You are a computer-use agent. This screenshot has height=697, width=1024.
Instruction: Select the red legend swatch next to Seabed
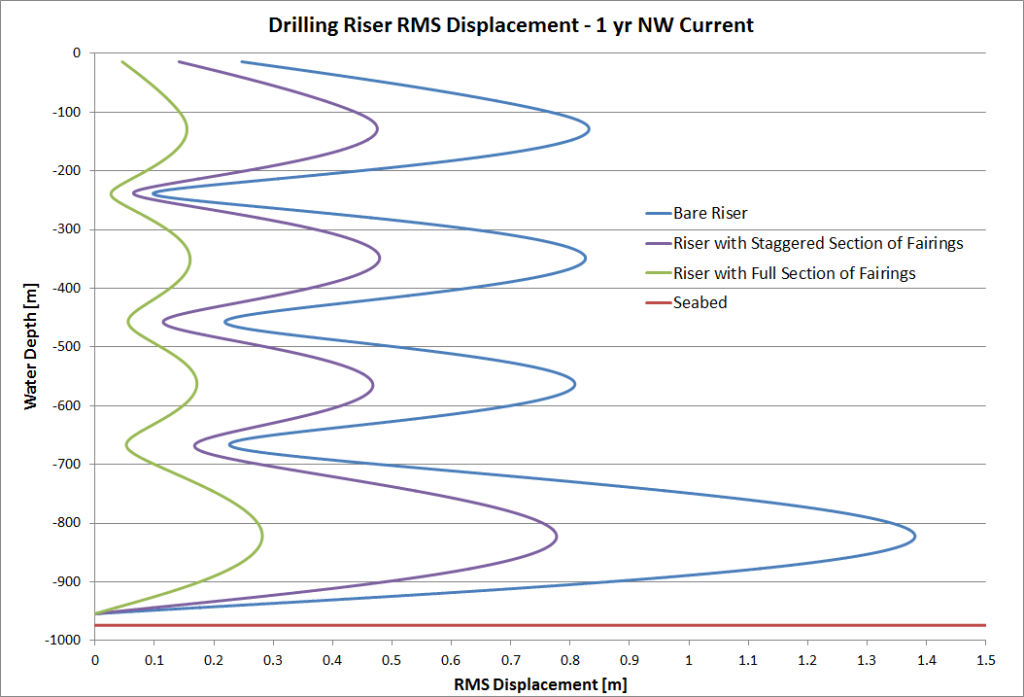point(657,302)
